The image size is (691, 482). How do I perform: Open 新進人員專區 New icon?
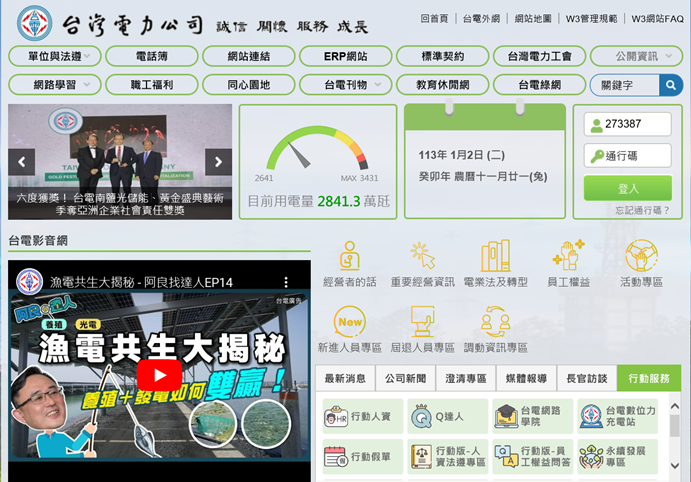tap(349, 322)
